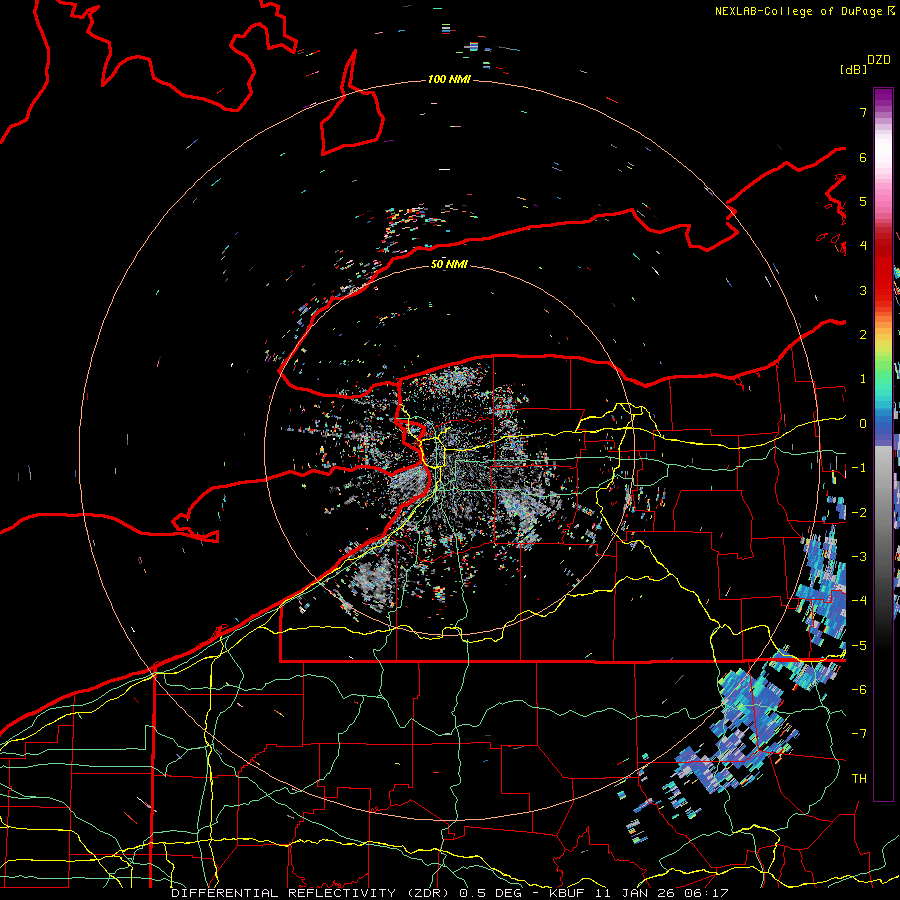Click the 100 NMI range ring label
The height and width of the screenshot is (900, 900).
click(449, 79)
